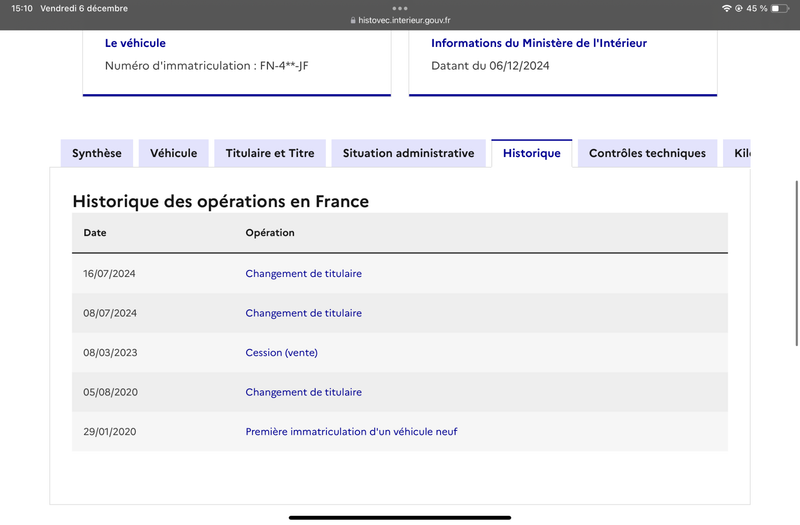
Task: Tap the 45 % battery percentage
Action: click(757, 8)
